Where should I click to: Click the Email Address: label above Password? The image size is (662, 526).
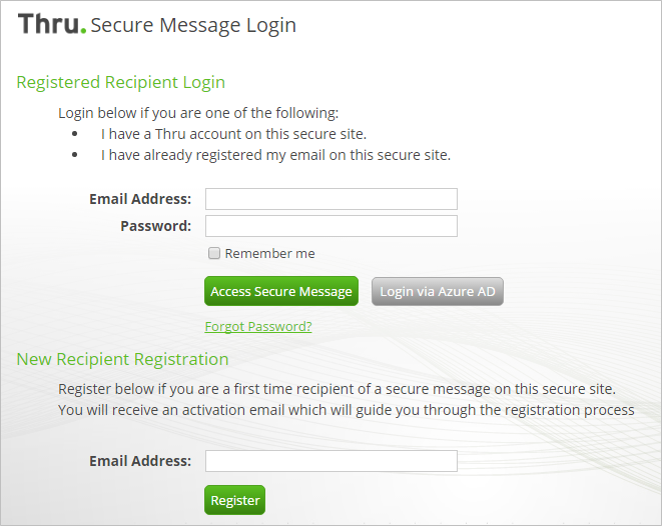140,199
